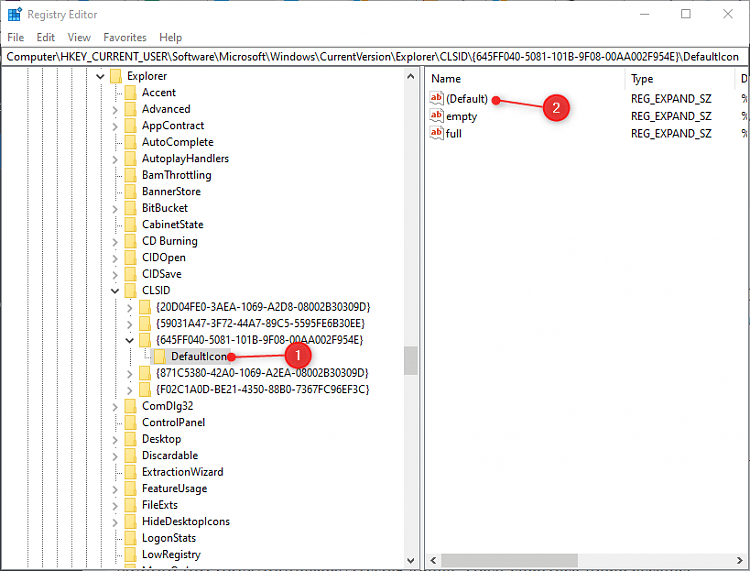Open the Edit menu
Image resolution: width=750 pixels, height=571 pixels.
[x=46, y=37]
